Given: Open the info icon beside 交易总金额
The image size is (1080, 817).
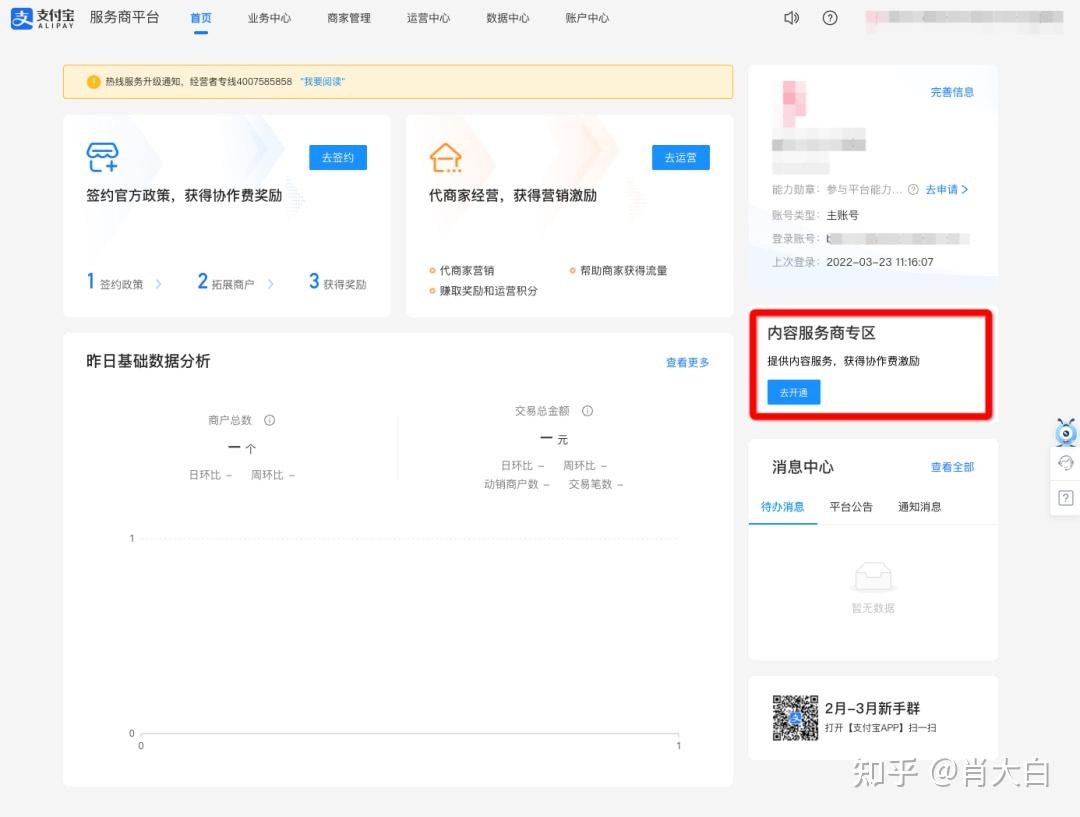Looking at the screenshot, I should pyautogui.click(x=587, y=410).
